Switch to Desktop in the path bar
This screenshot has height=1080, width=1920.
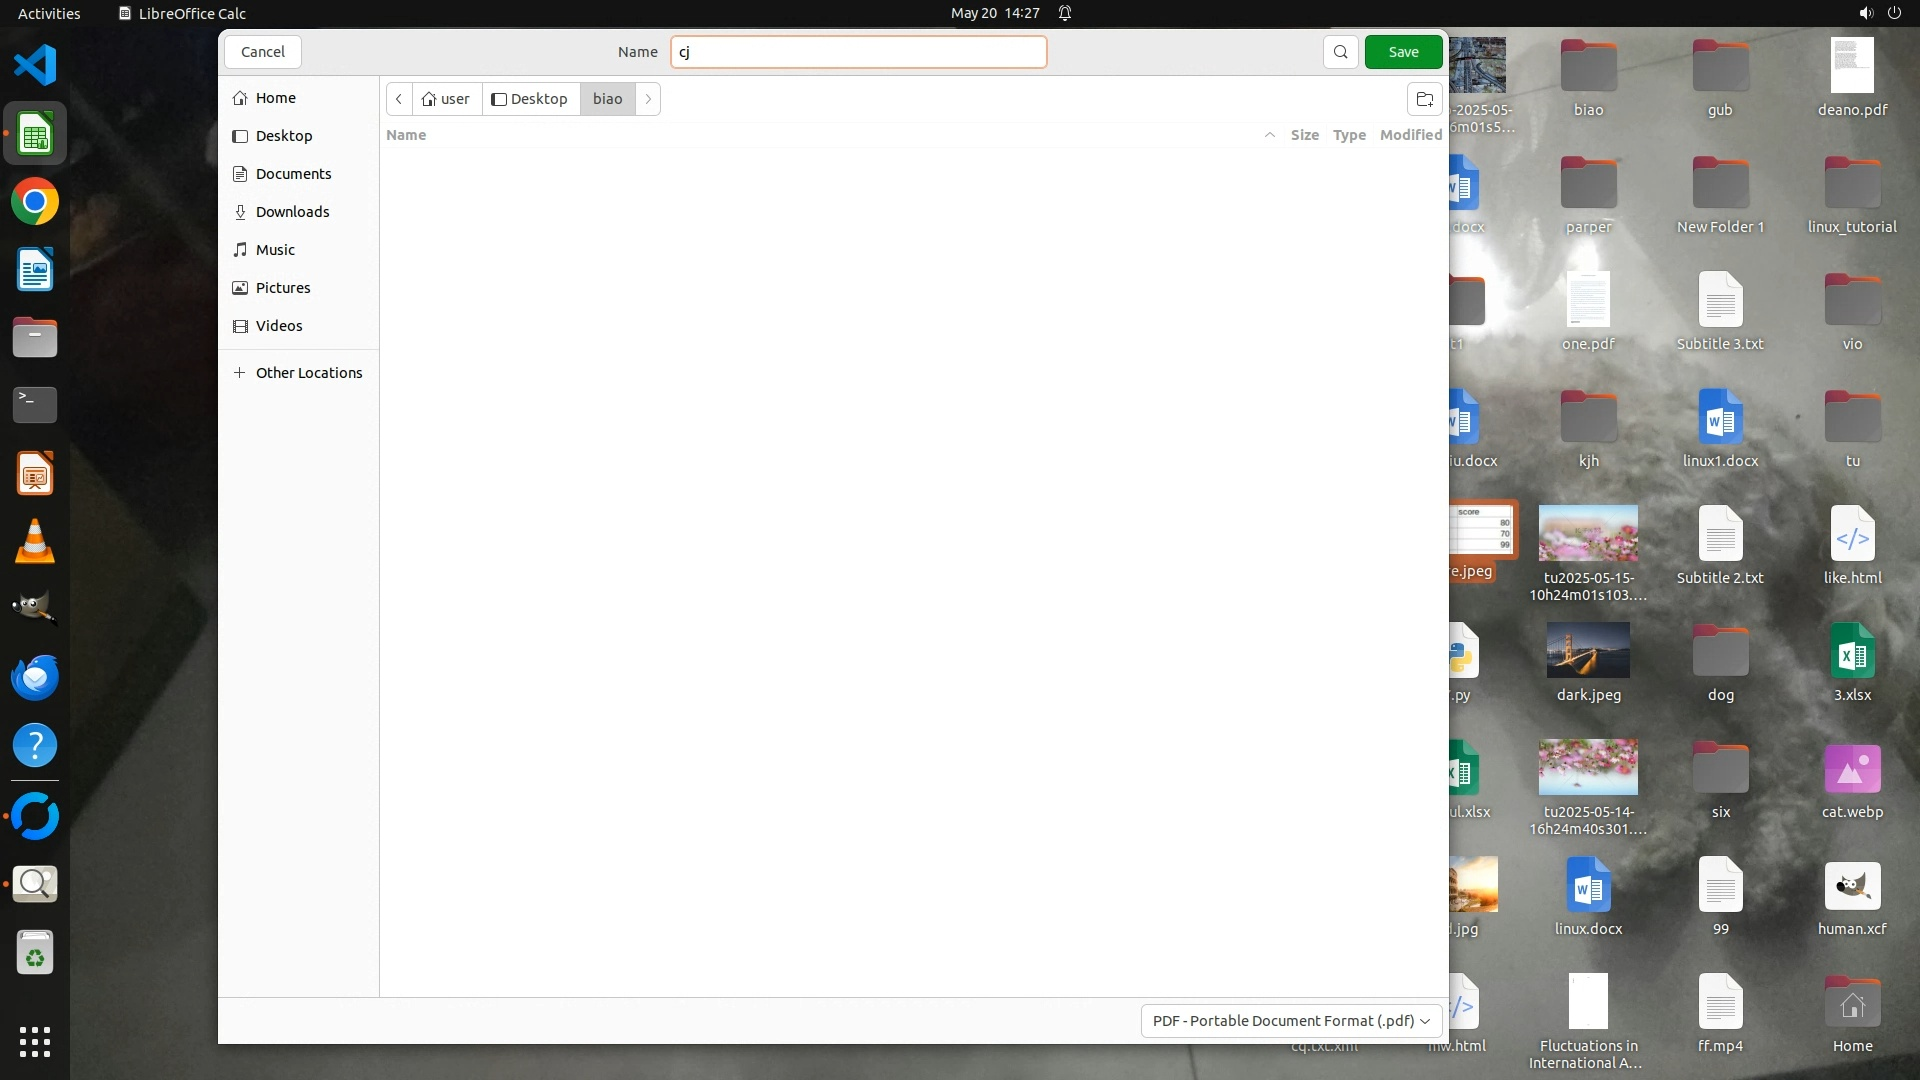pos(530,99)
